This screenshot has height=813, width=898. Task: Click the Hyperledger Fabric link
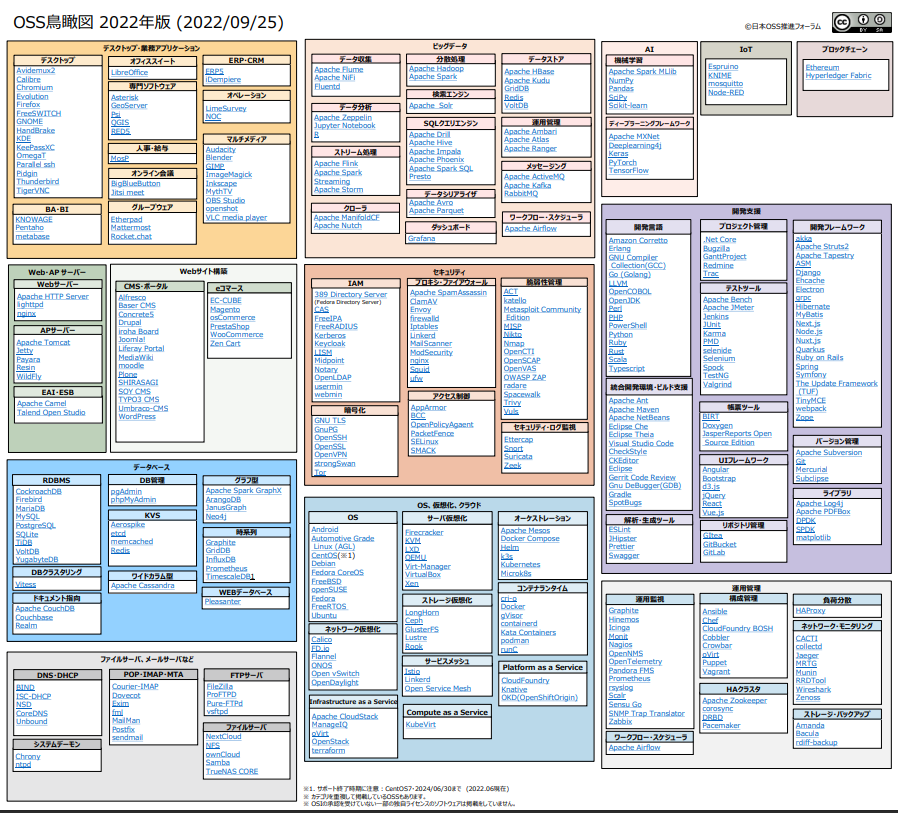(x=838, y=76)
